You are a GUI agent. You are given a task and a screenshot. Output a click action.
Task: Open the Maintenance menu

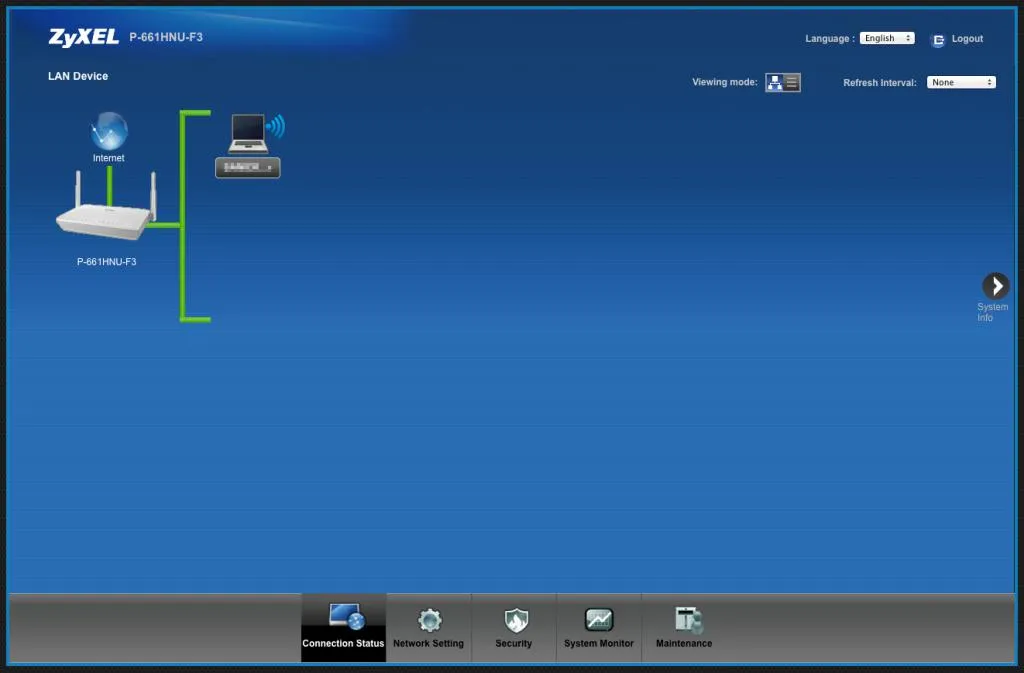[684, 627]
